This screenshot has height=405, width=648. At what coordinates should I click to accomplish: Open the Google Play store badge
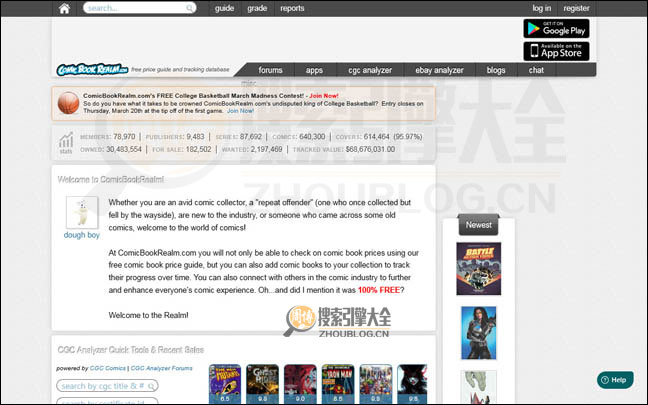556,29
